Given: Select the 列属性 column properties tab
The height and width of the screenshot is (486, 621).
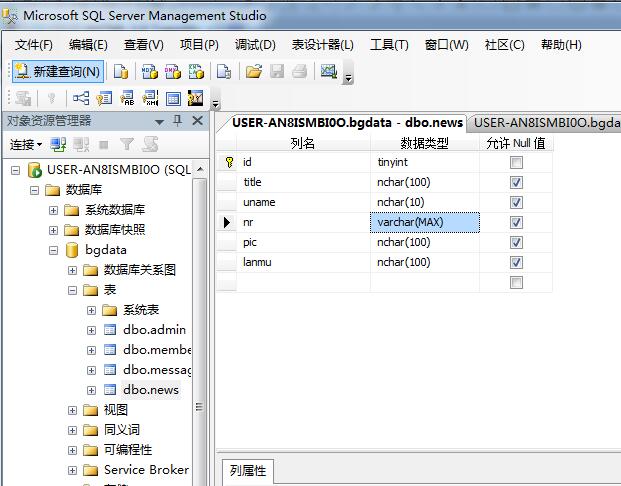Looking at the screenshot, I should click(x=248, y=471).
